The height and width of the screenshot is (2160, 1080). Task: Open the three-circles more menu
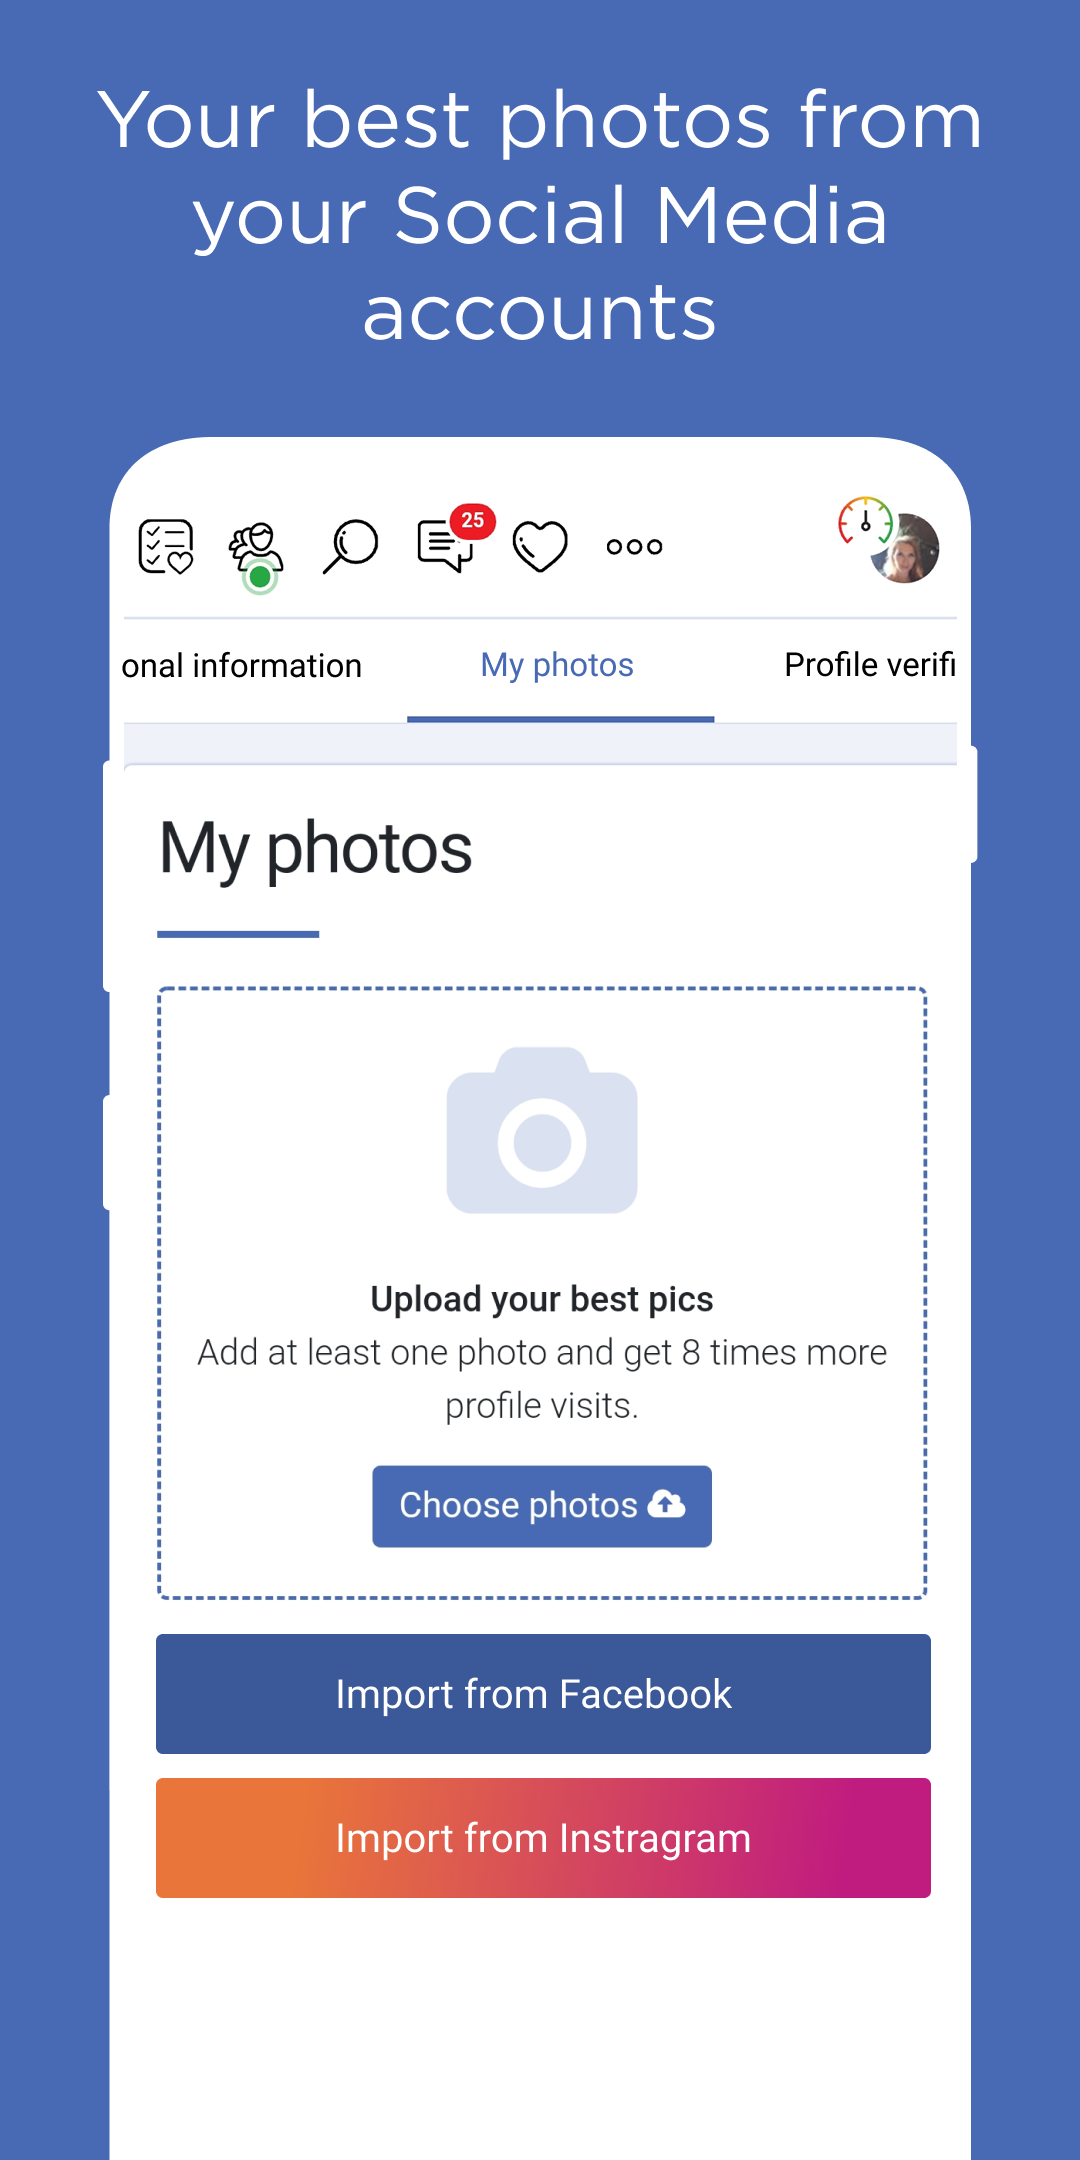point(634,547)
